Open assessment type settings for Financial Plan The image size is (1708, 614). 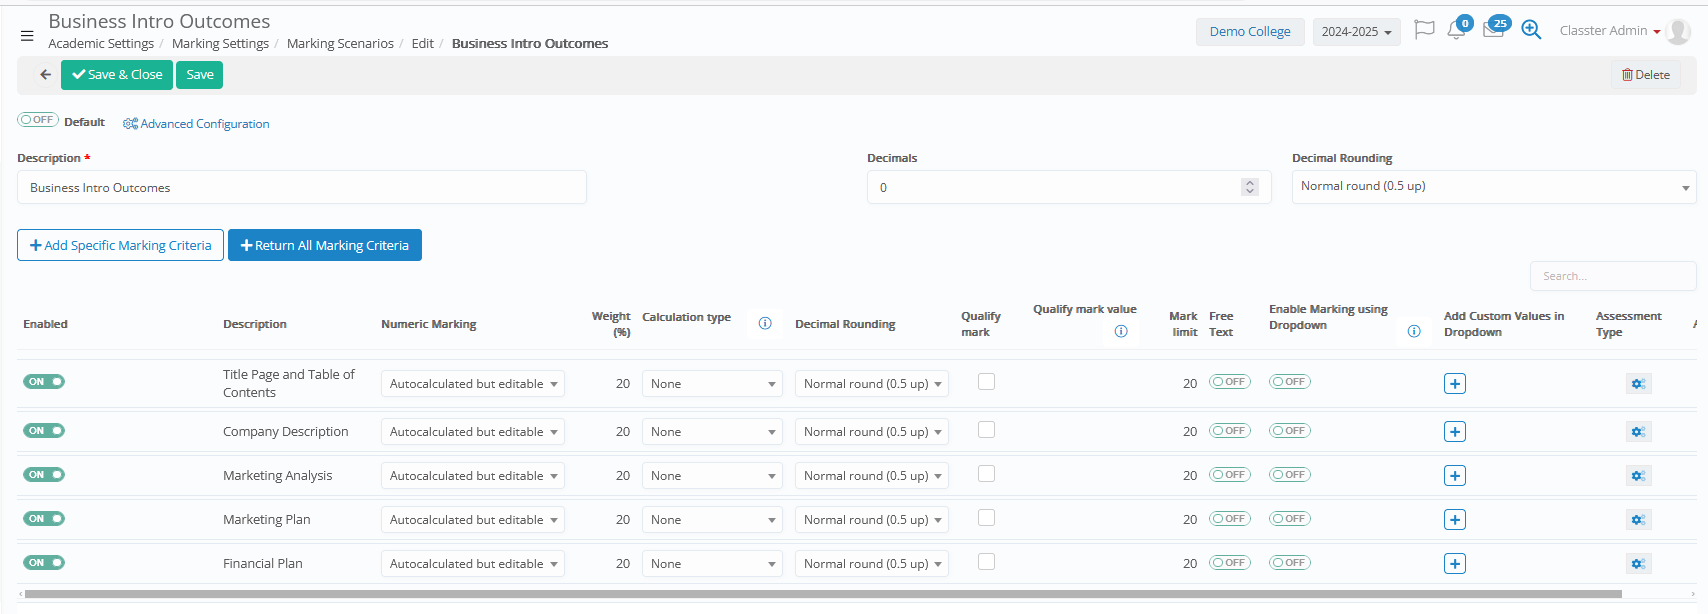(1637, 564)
